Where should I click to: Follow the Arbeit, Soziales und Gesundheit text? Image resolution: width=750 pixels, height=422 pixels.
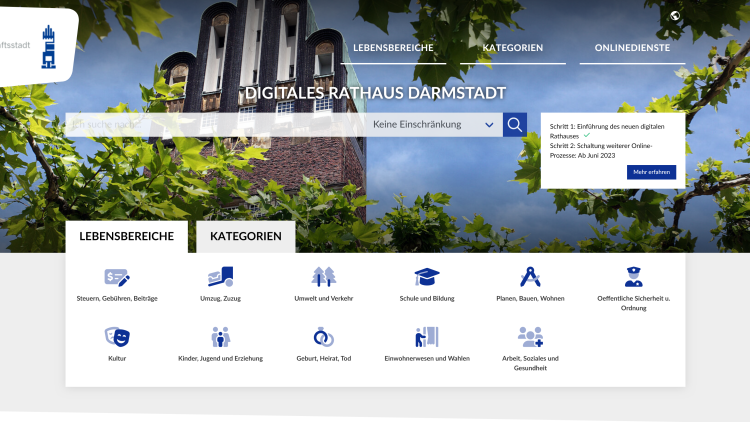point(530,363)
